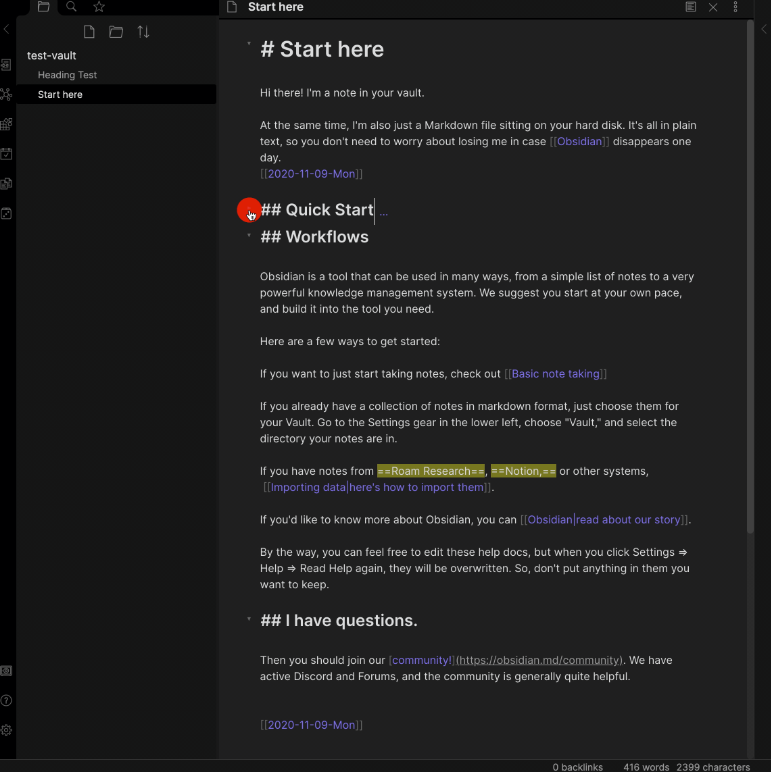Open a random note dice icon

[6, 213]
